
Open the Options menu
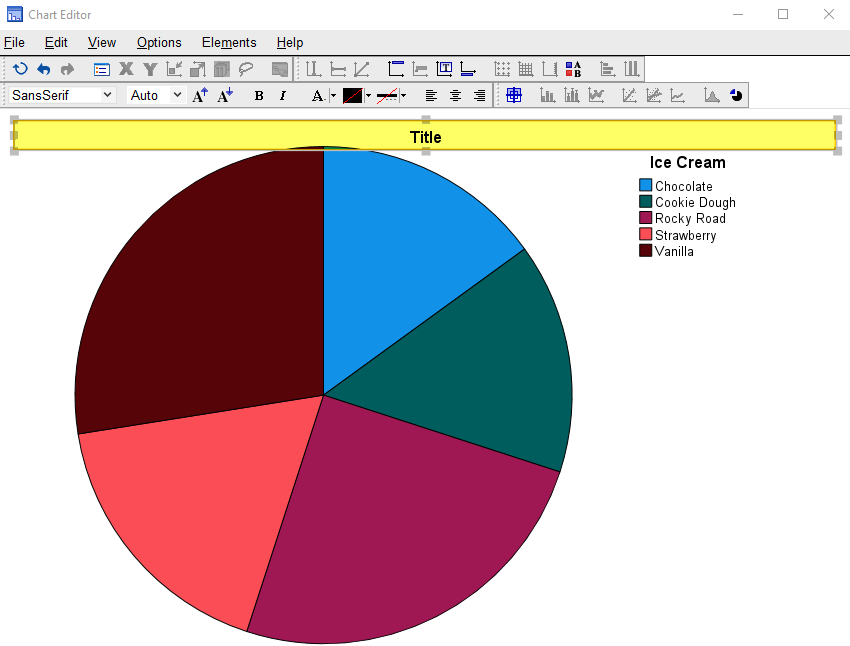(x=159, y=42)
